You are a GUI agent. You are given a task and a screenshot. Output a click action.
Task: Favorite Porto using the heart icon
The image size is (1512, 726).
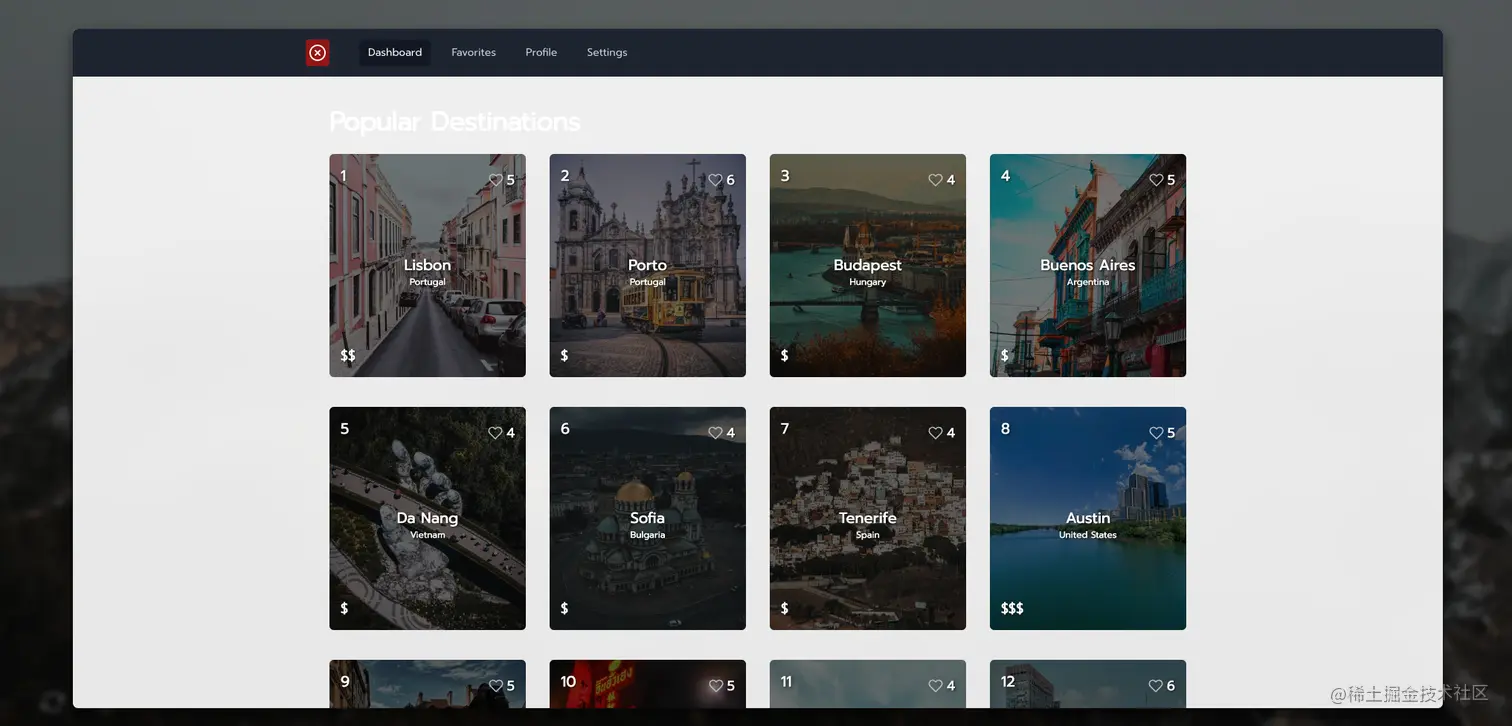[715, 180]
